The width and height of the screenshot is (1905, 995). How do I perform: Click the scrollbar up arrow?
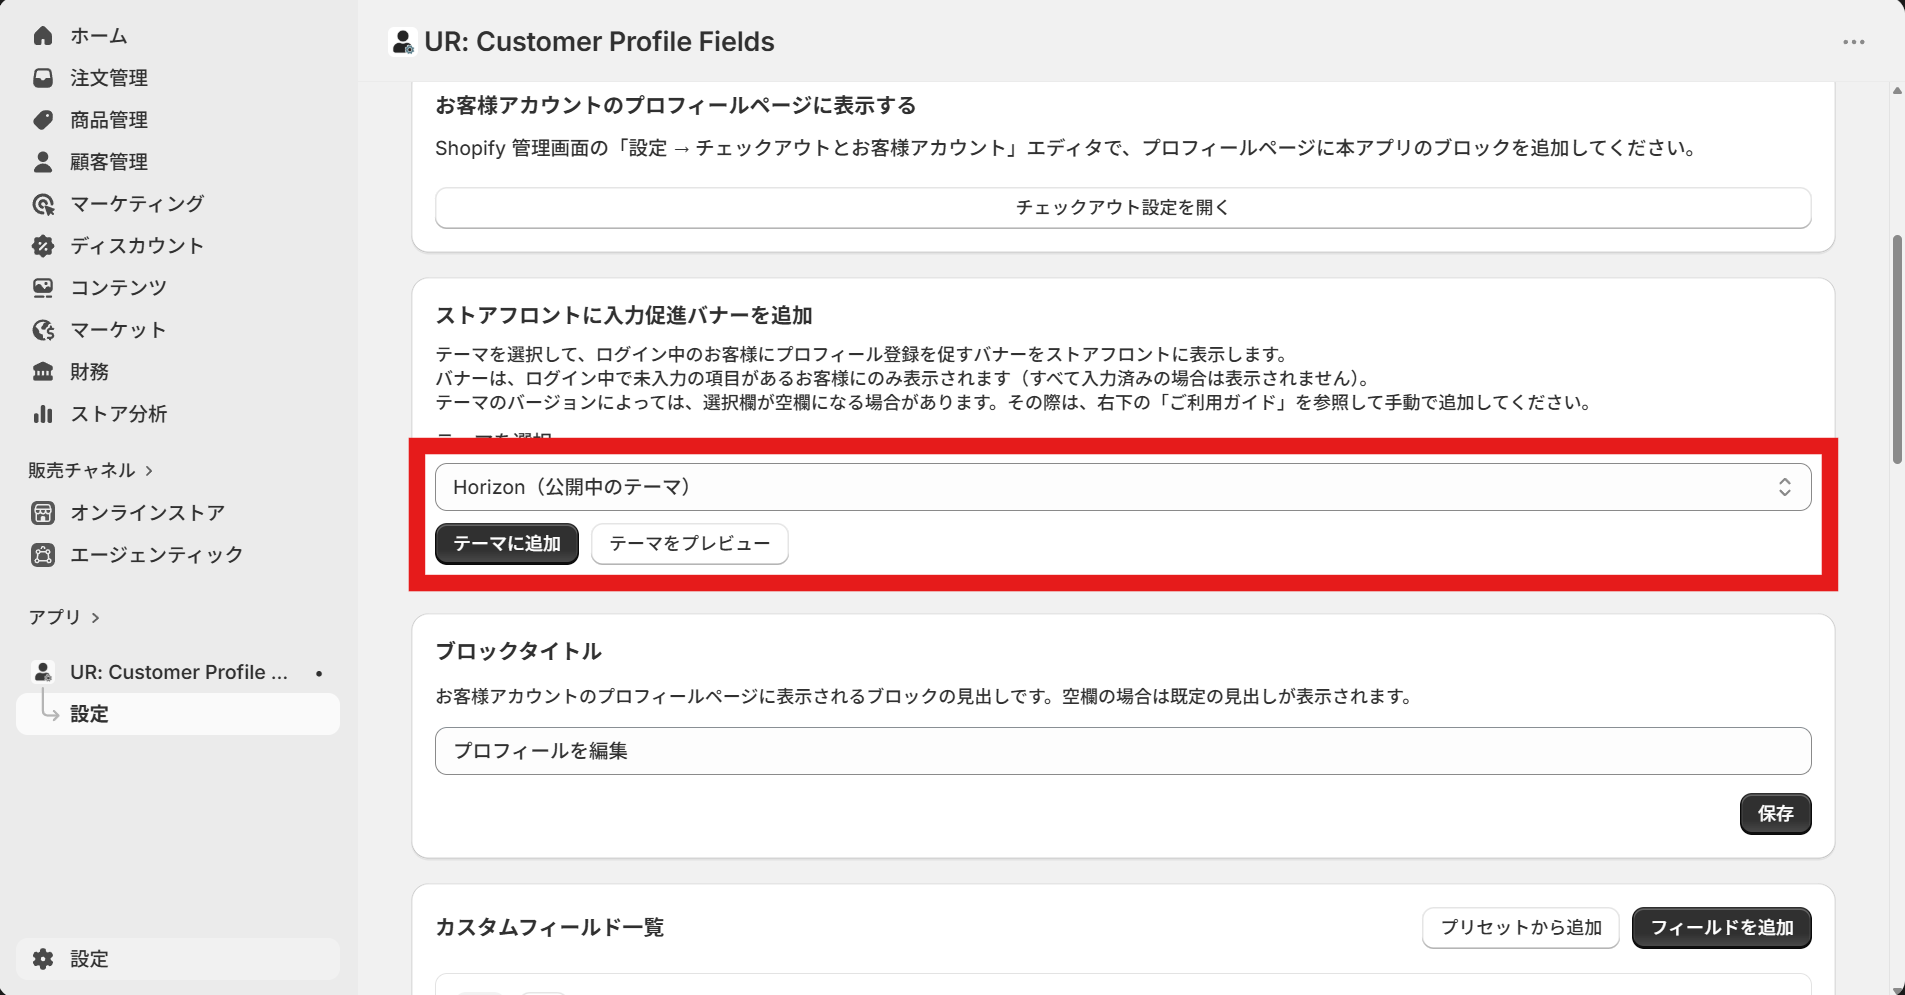click(1897, 91)
